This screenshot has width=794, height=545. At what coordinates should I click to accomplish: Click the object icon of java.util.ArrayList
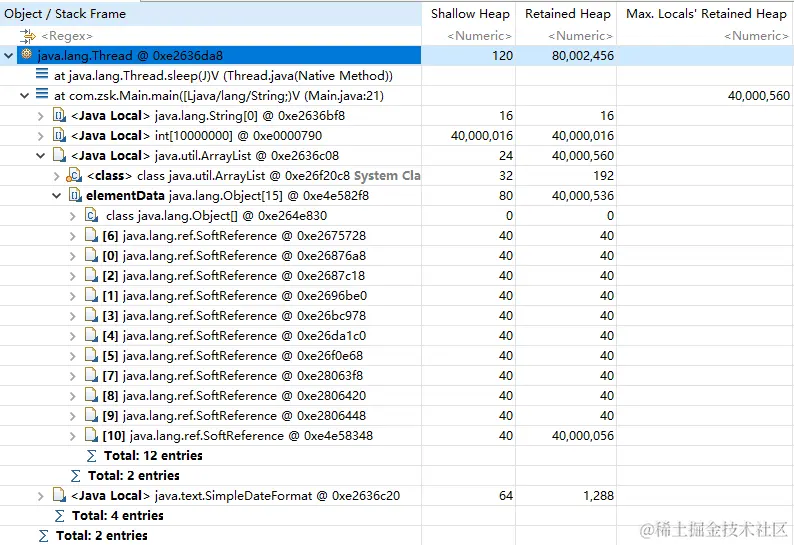[59, 155]
